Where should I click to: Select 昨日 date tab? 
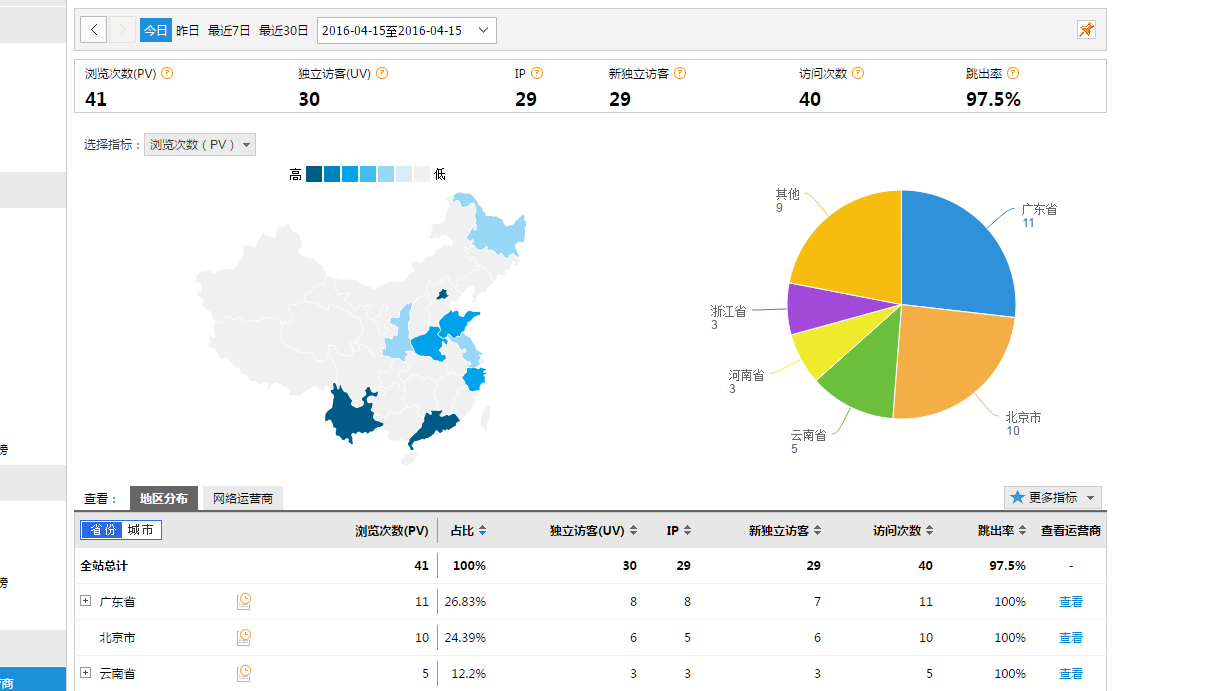188,30
